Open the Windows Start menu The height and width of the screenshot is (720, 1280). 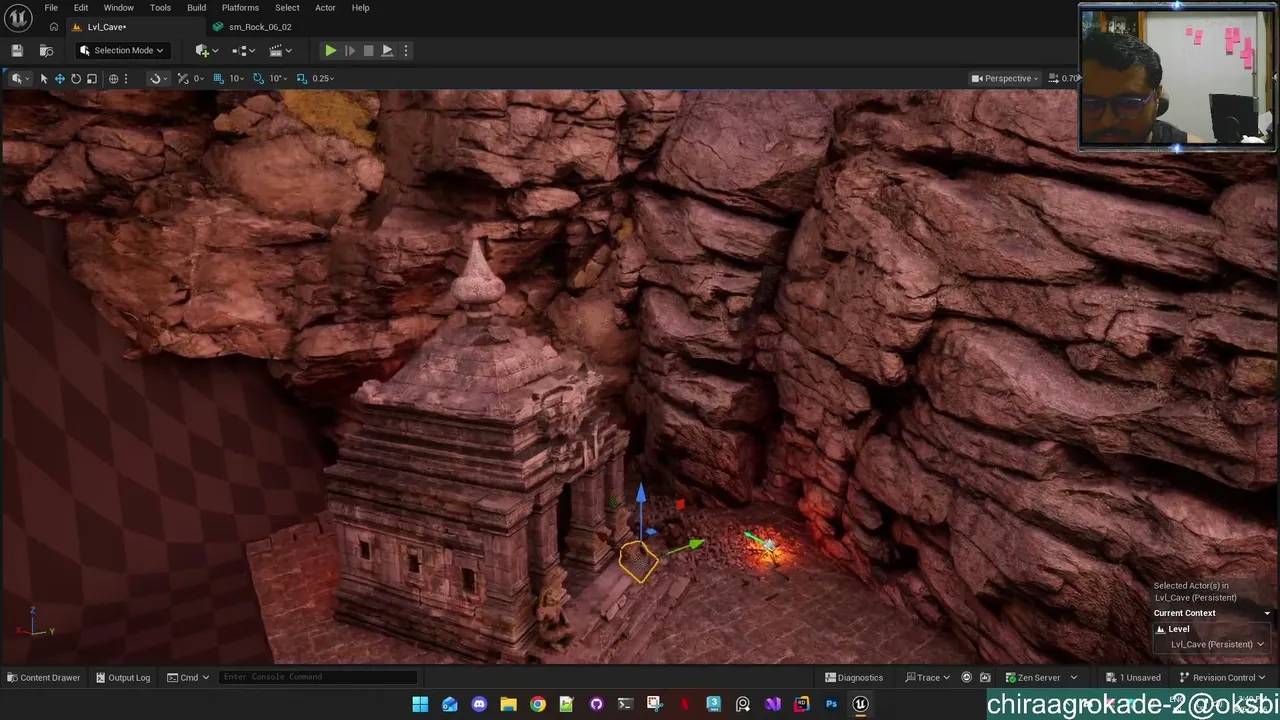click(420, 704)
